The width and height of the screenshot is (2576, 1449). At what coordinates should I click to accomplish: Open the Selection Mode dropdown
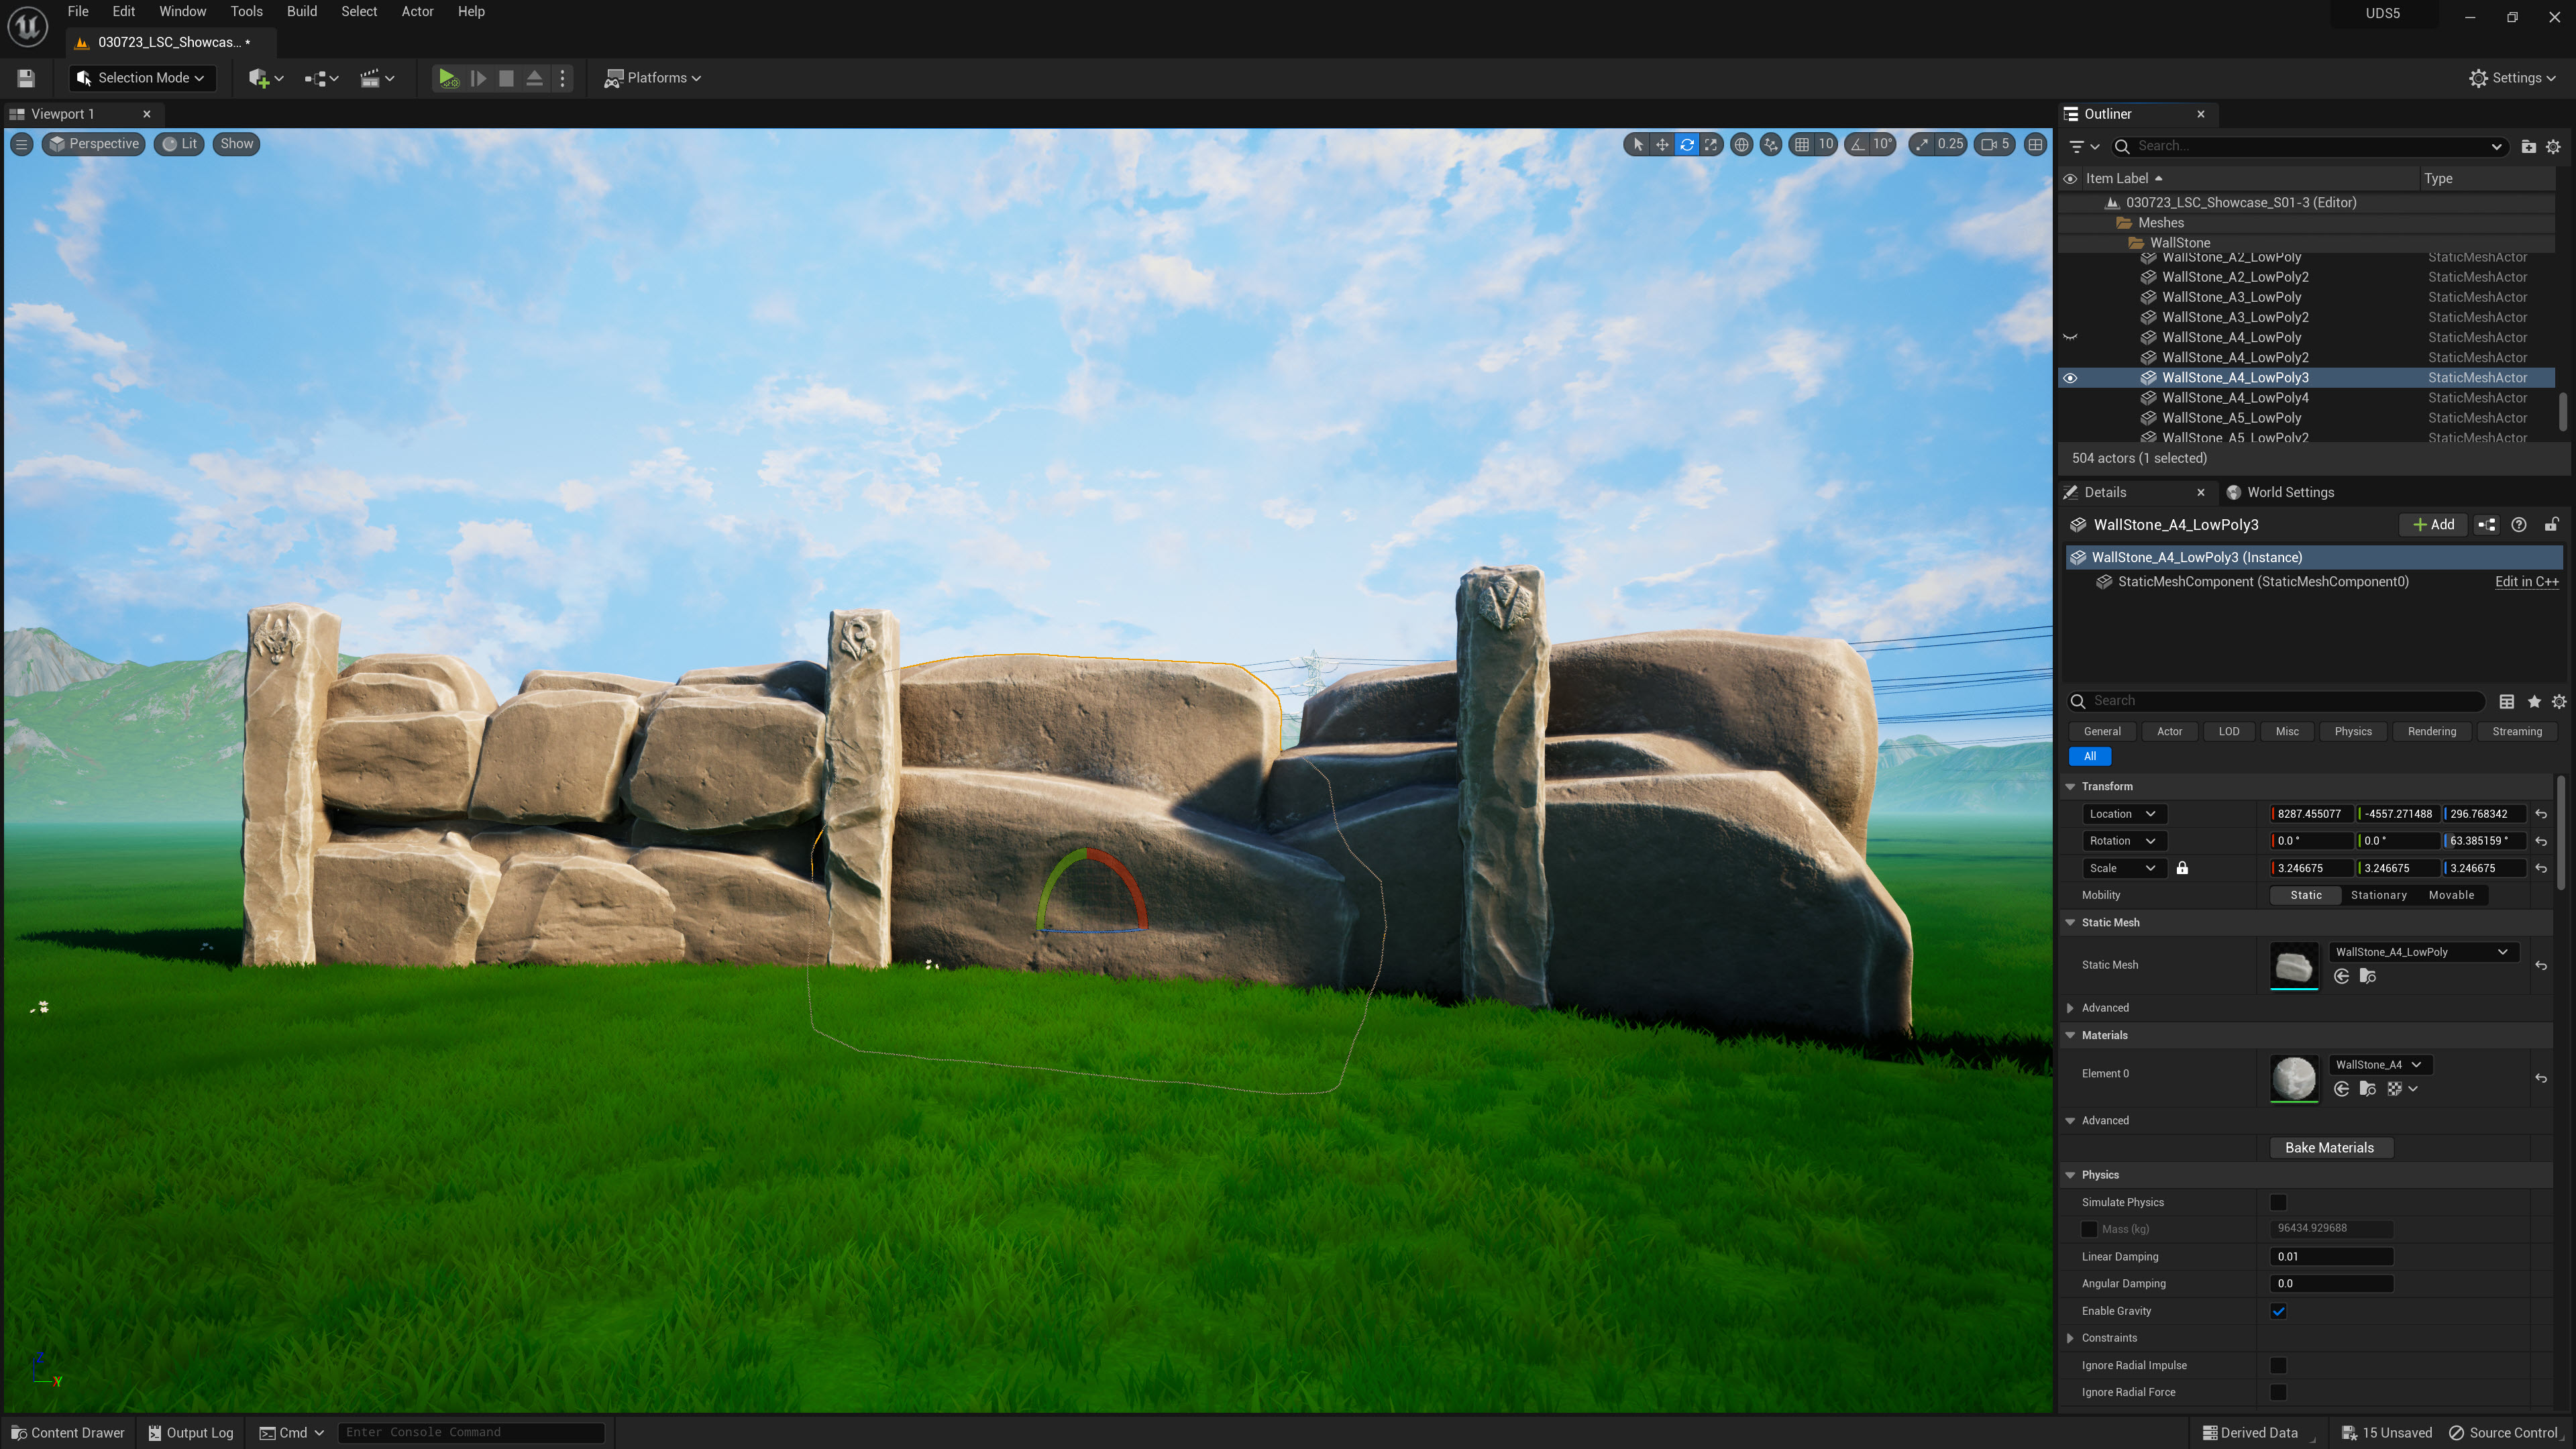click(x=142, y=78)
